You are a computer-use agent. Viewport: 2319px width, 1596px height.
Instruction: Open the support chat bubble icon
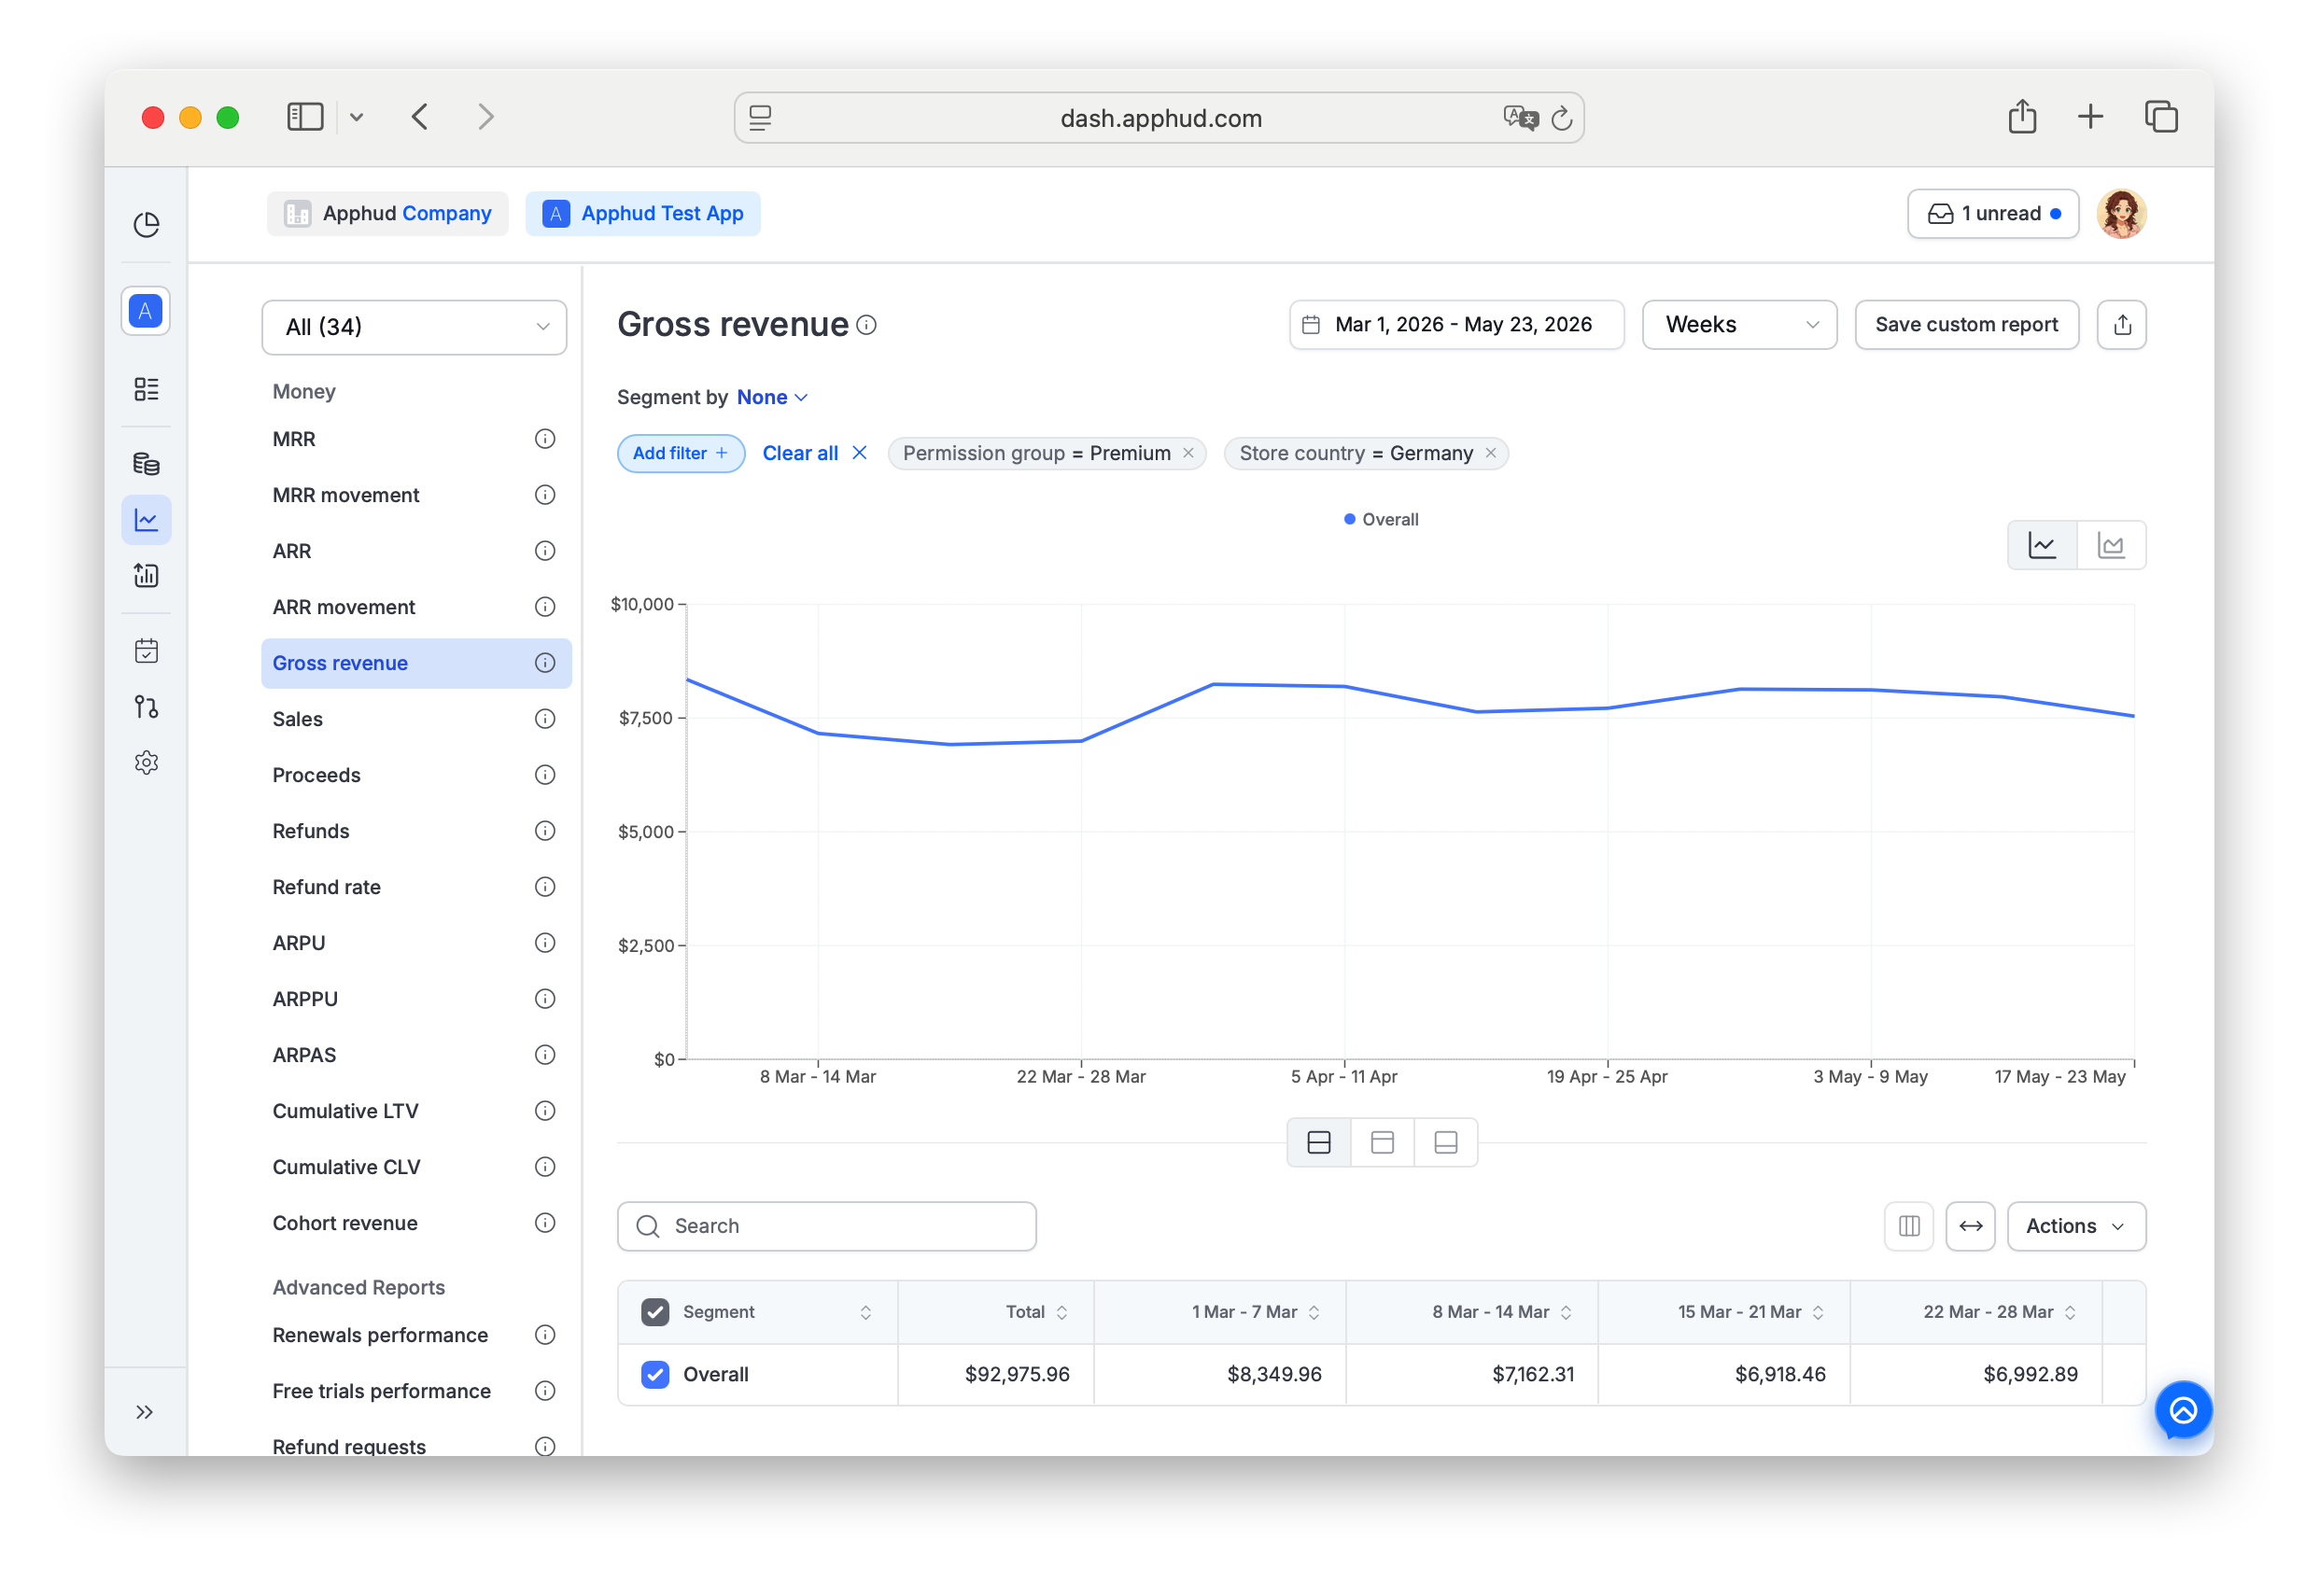[x=2183, y=1412]
